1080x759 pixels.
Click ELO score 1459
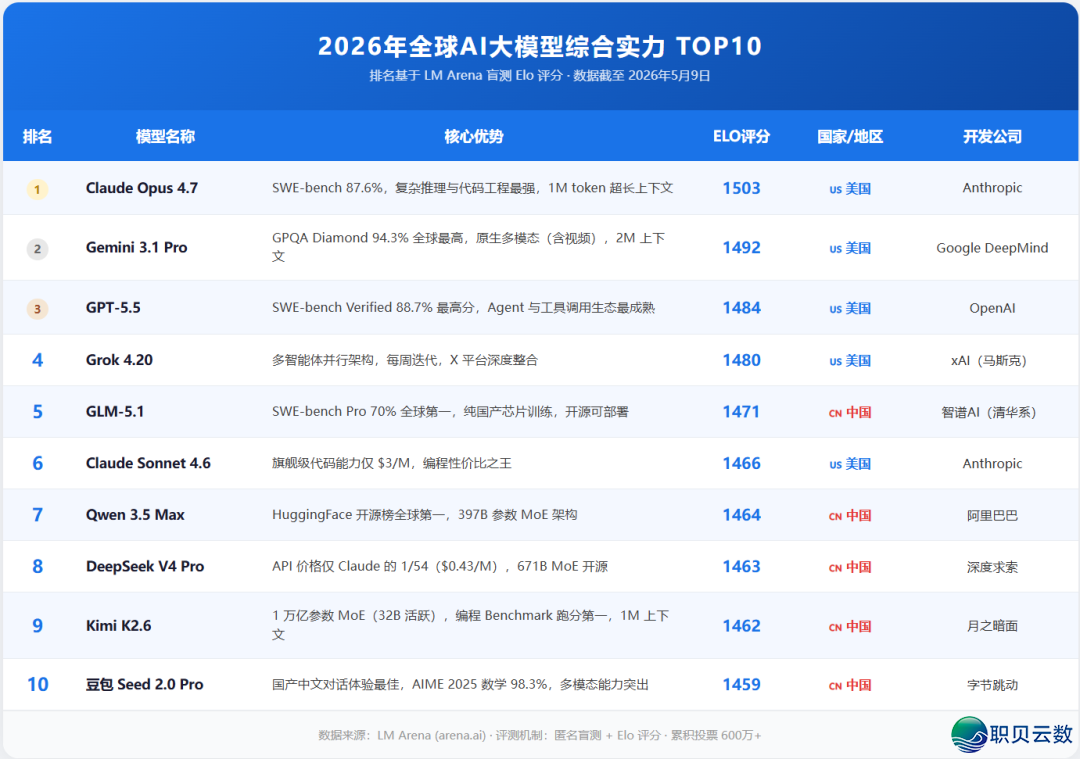click(741, 685)
